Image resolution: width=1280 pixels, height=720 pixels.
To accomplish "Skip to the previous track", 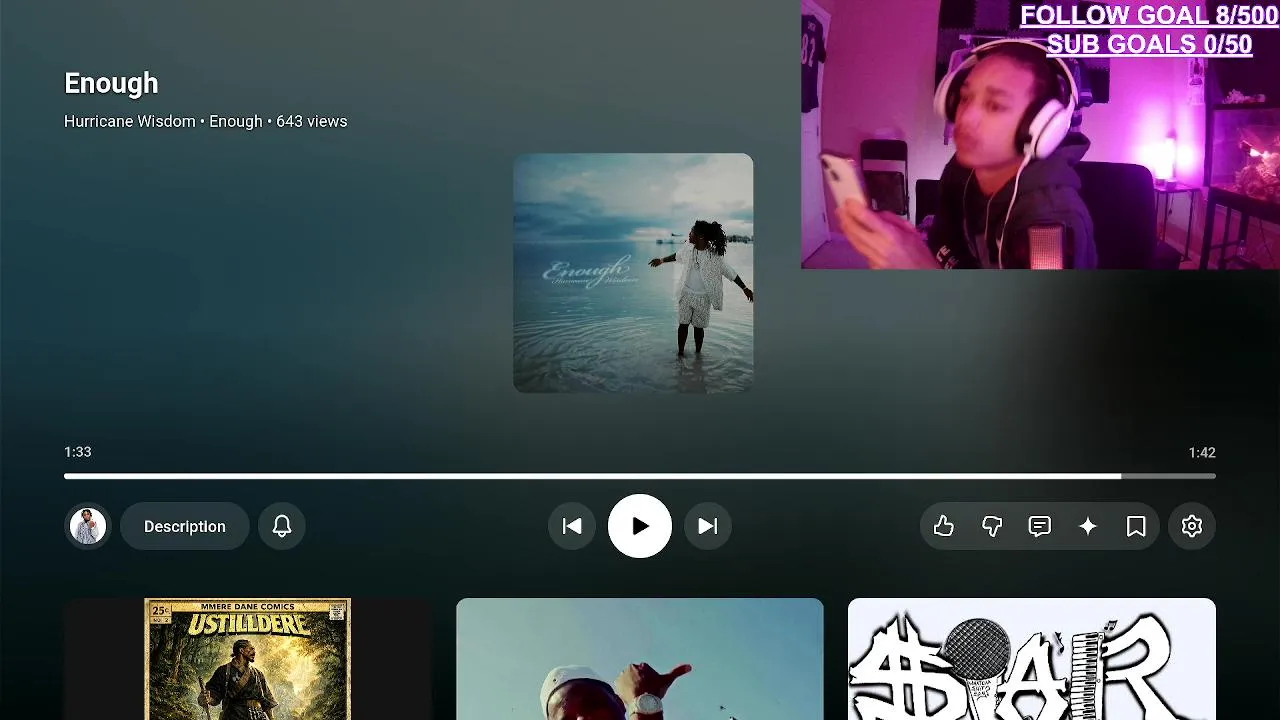I will click(572, 526).
